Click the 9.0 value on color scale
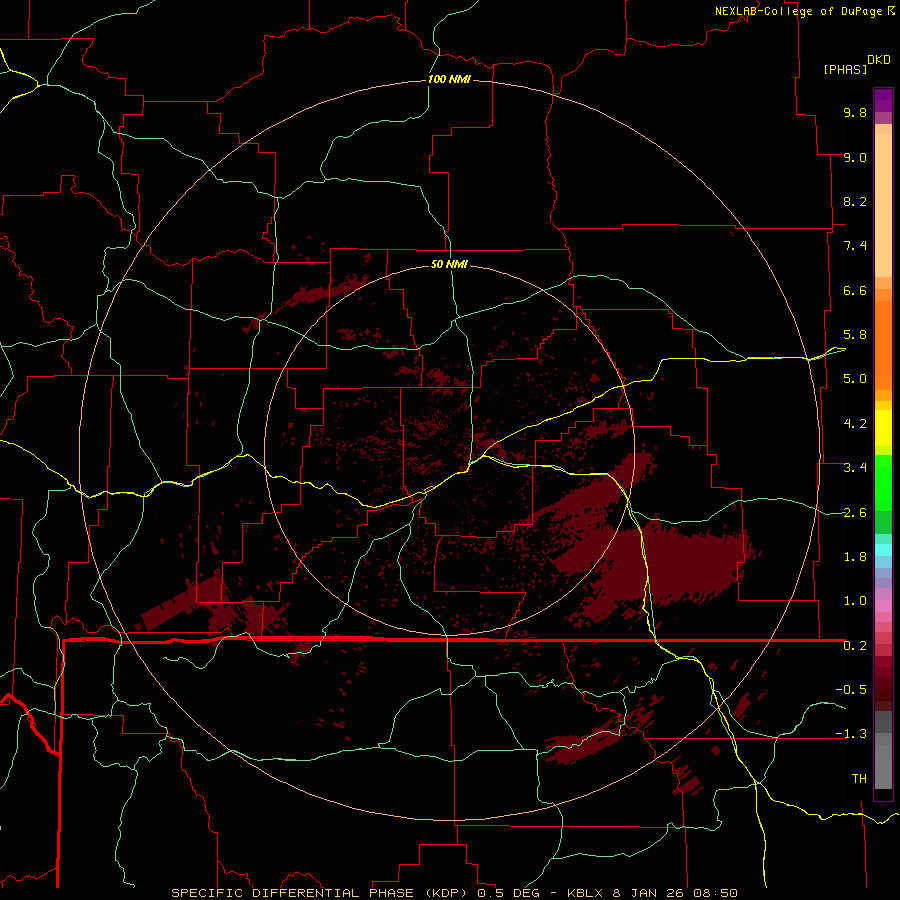900x900 pixels. (x=855, y=157)
